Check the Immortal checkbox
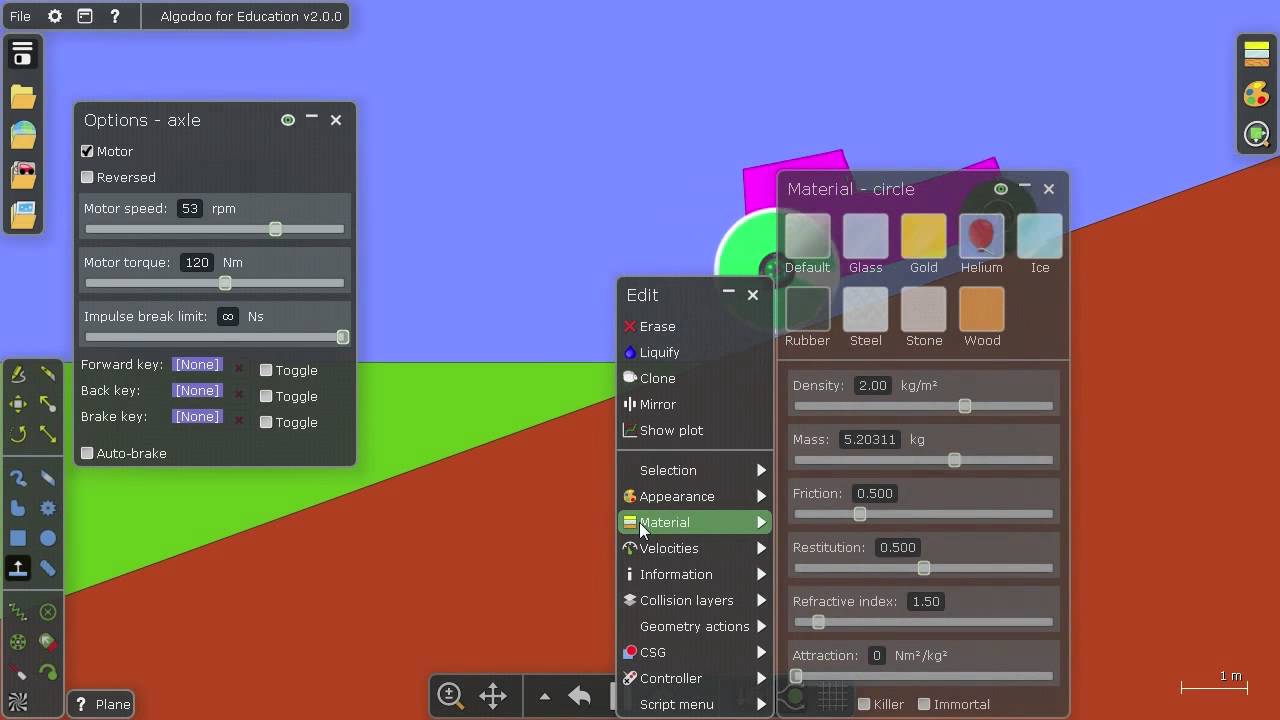This screenshot has height=720, width=1280. pos(924,704)
